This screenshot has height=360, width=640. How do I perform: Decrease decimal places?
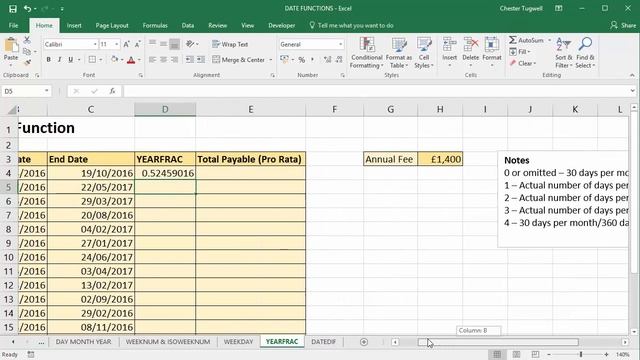pos(339,60)
